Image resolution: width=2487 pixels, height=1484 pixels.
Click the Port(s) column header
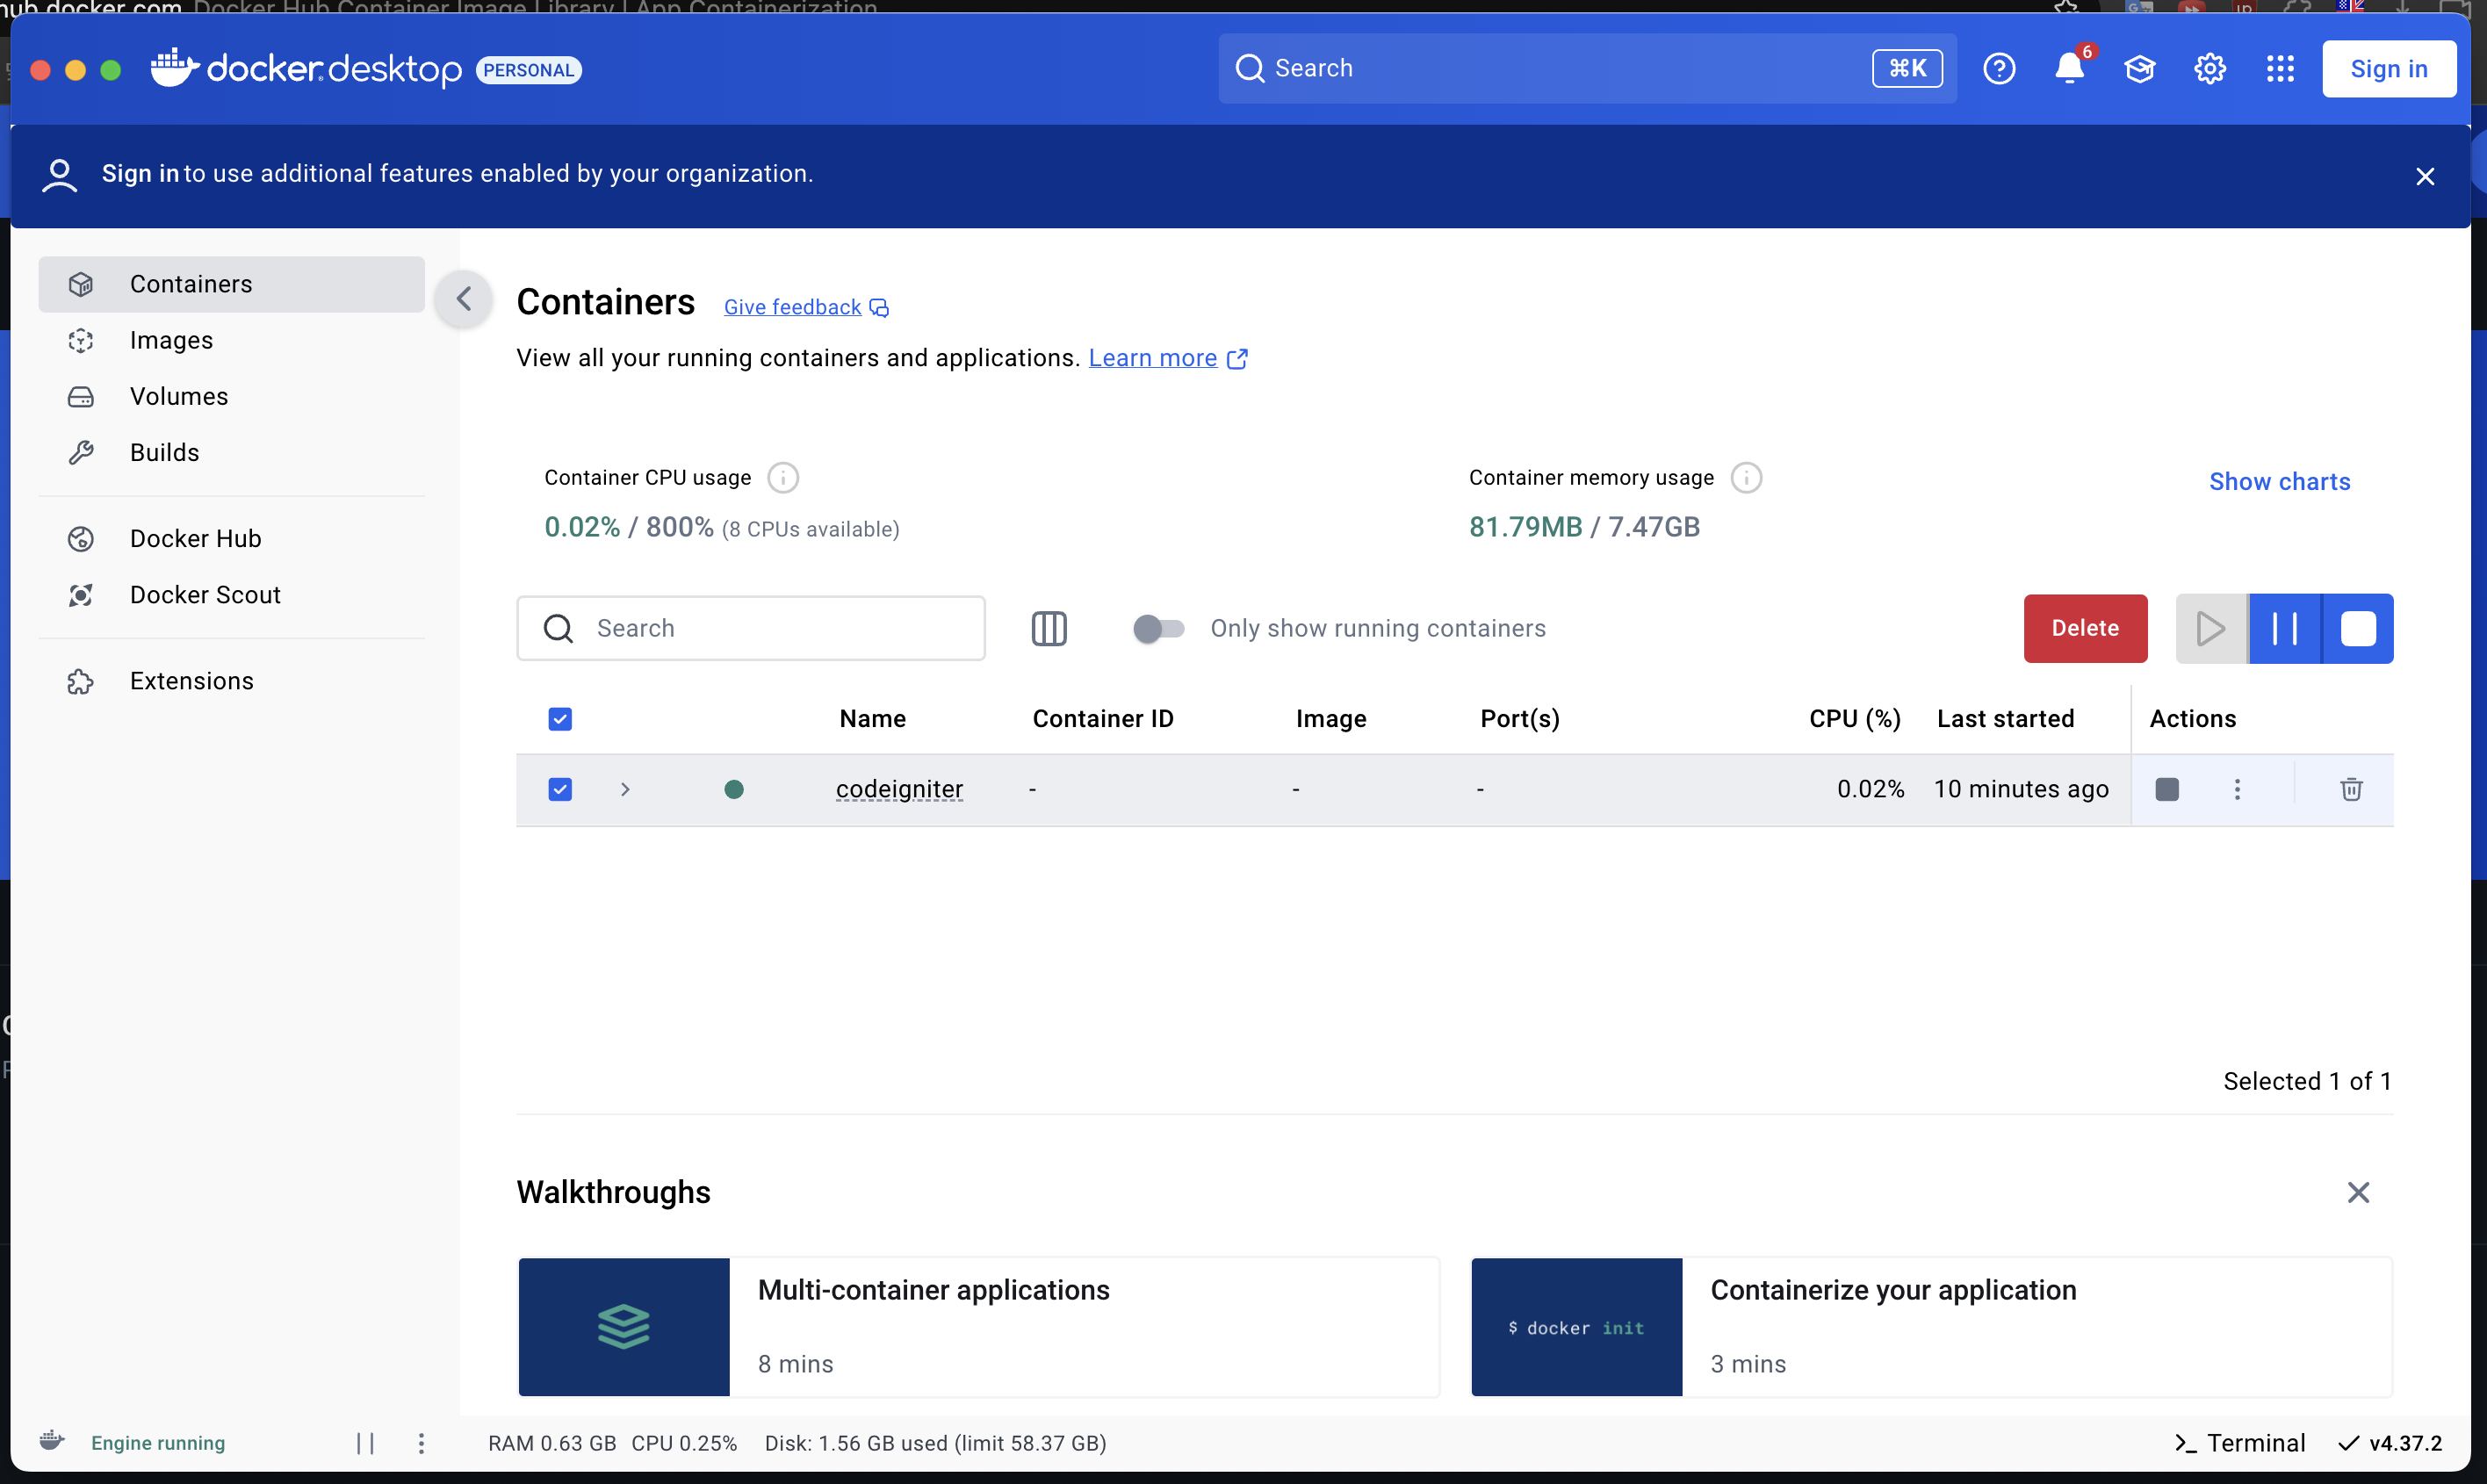[1519, 719]
